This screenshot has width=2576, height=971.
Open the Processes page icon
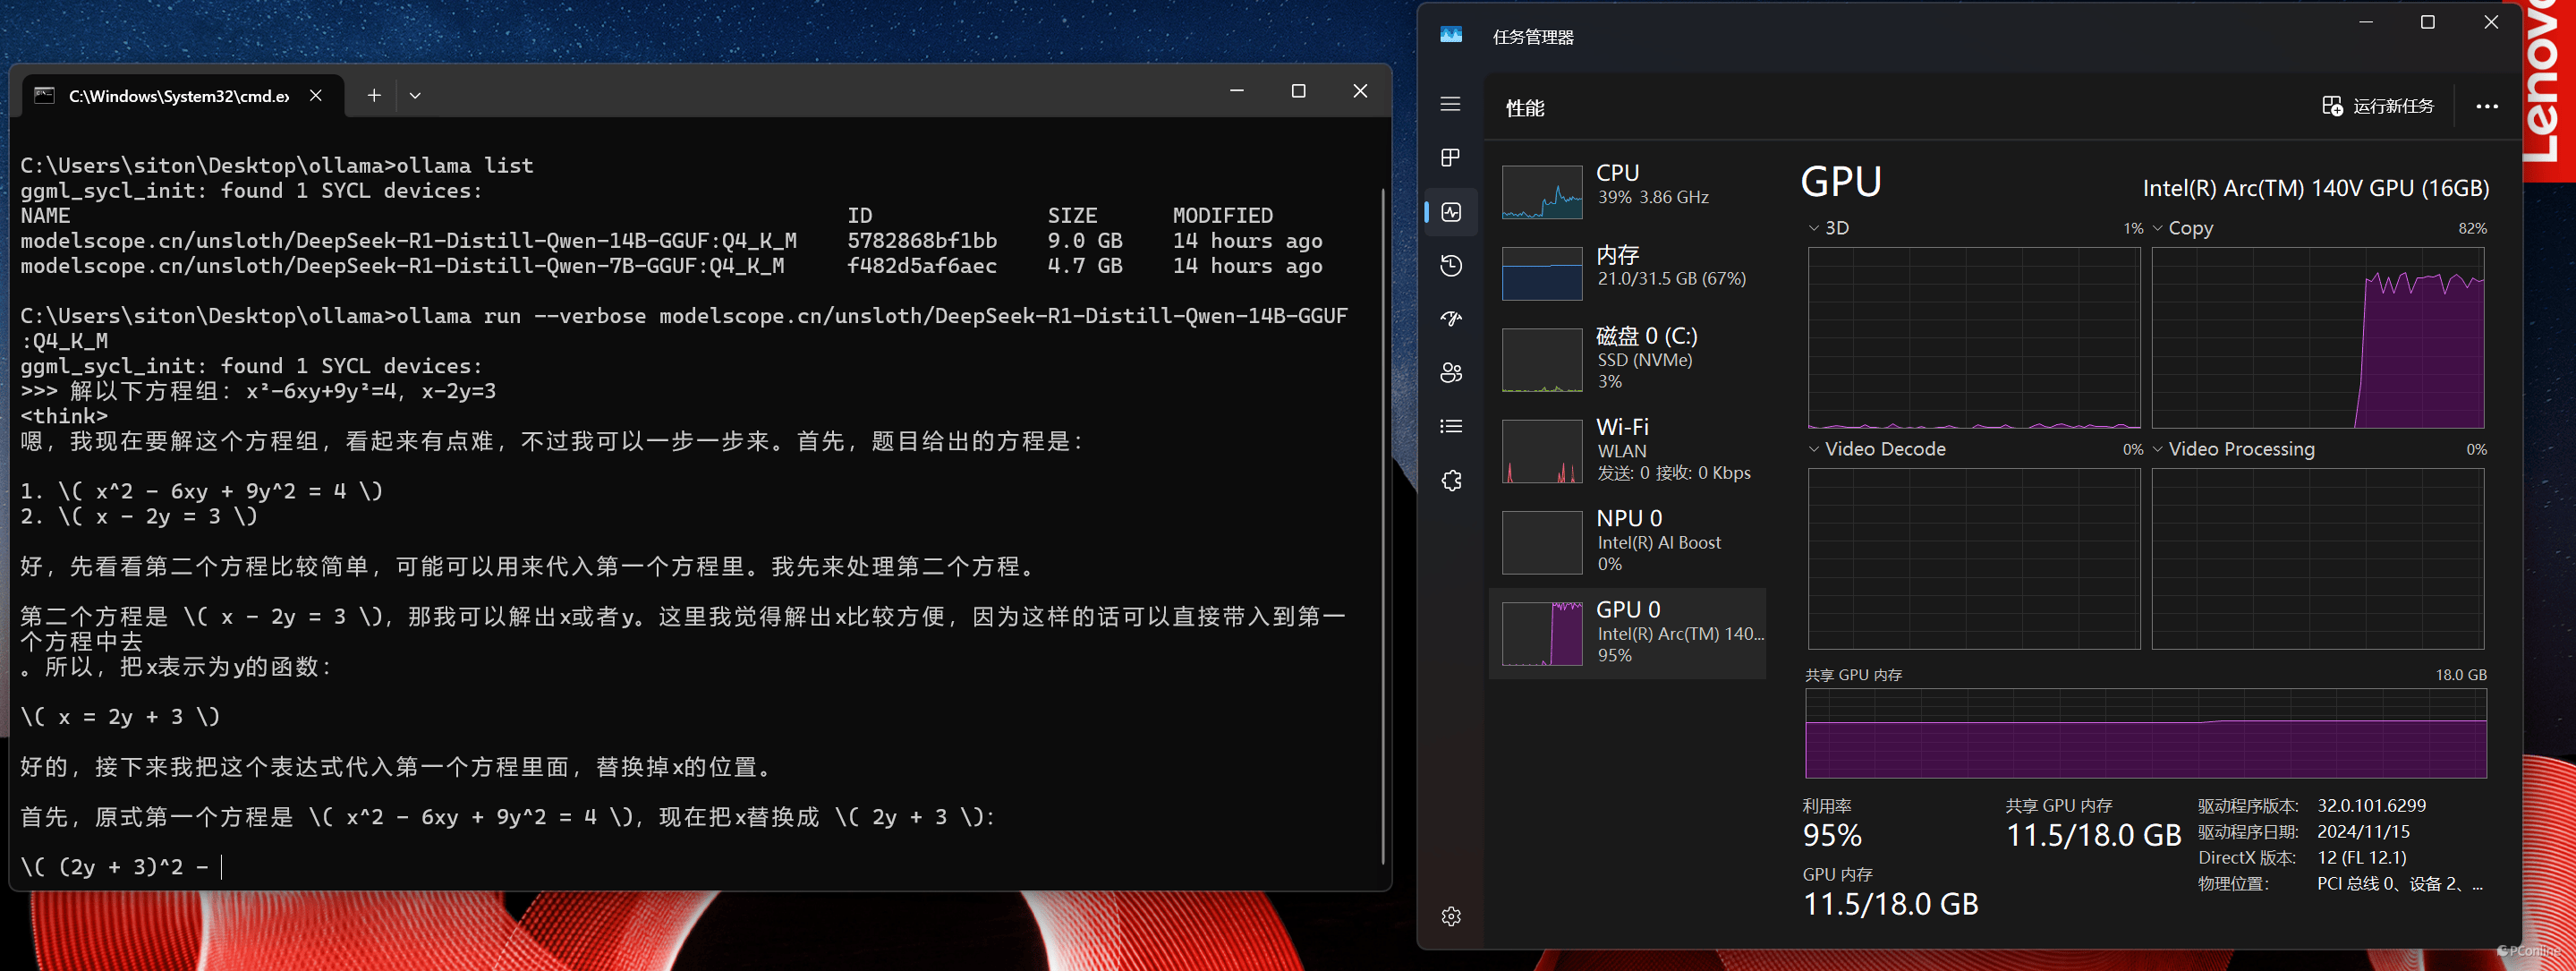[x=1450, y=158]
